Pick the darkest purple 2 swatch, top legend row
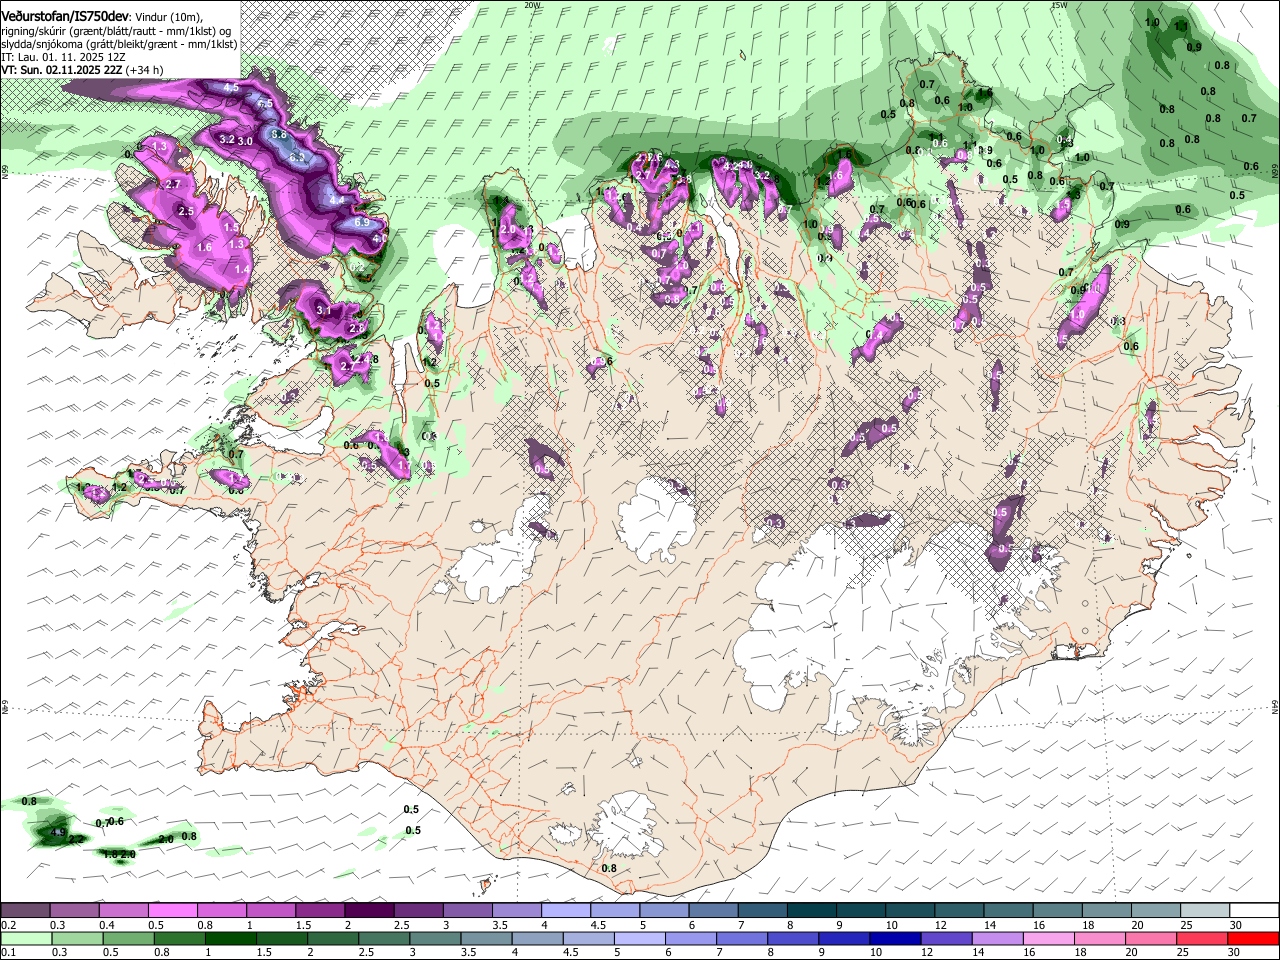Image resolution: width=1280 pixels, height=960 pixels. pos(369,910)
